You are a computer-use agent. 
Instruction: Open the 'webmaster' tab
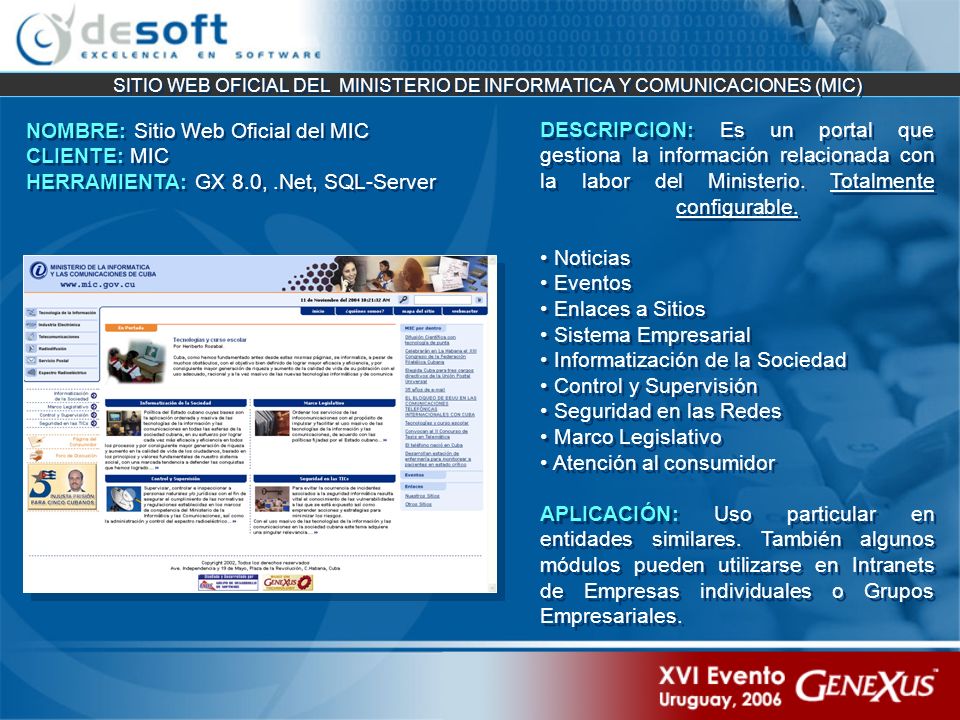pos(465,311)
